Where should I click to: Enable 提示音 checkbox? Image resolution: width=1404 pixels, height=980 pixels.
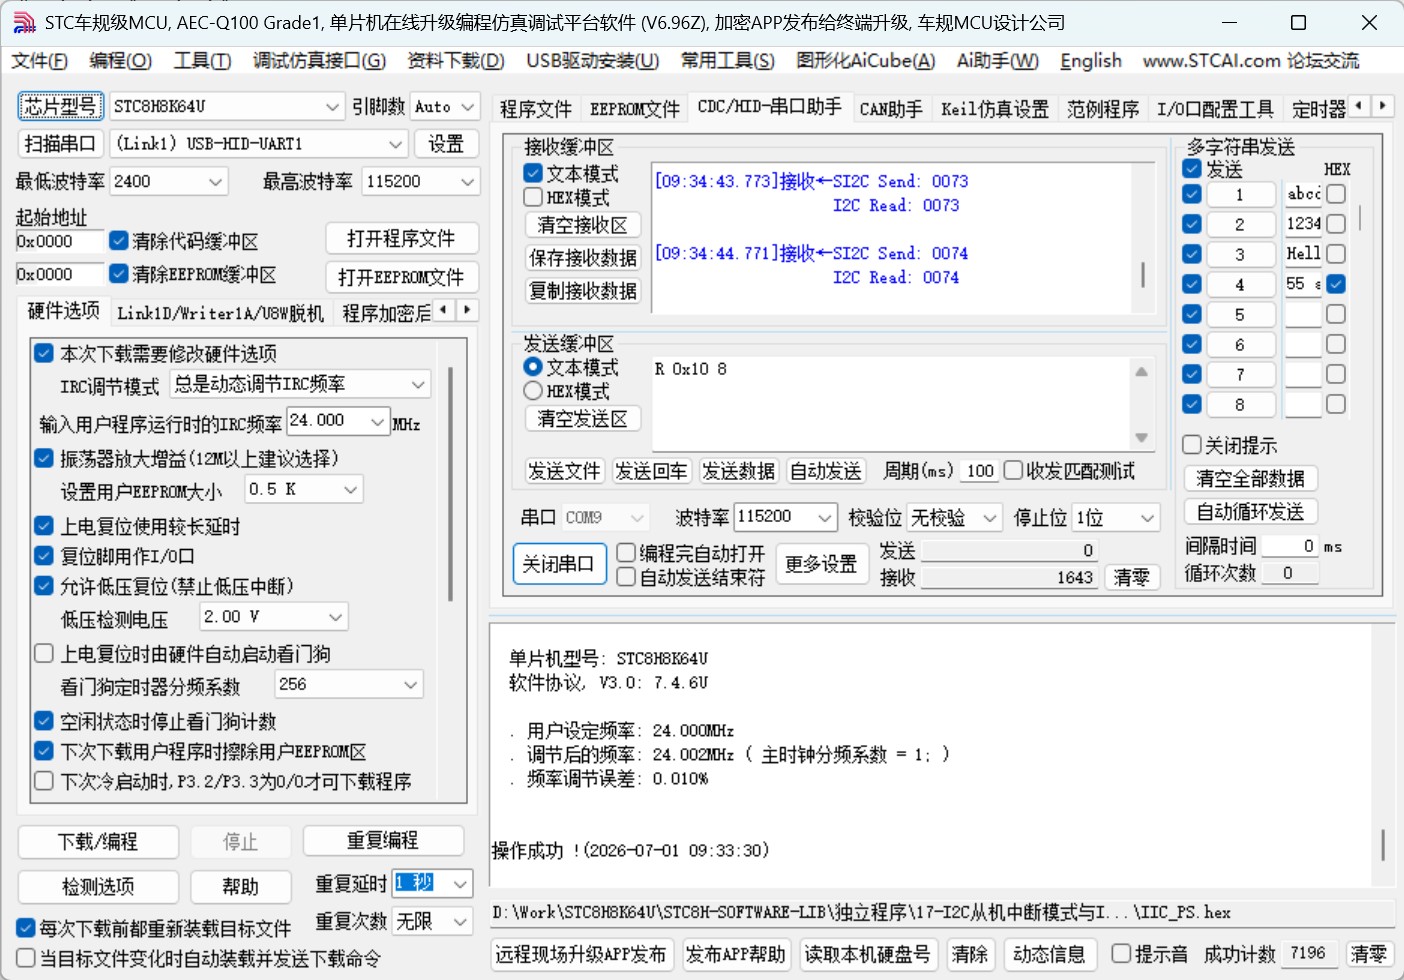click(1122, 953)
